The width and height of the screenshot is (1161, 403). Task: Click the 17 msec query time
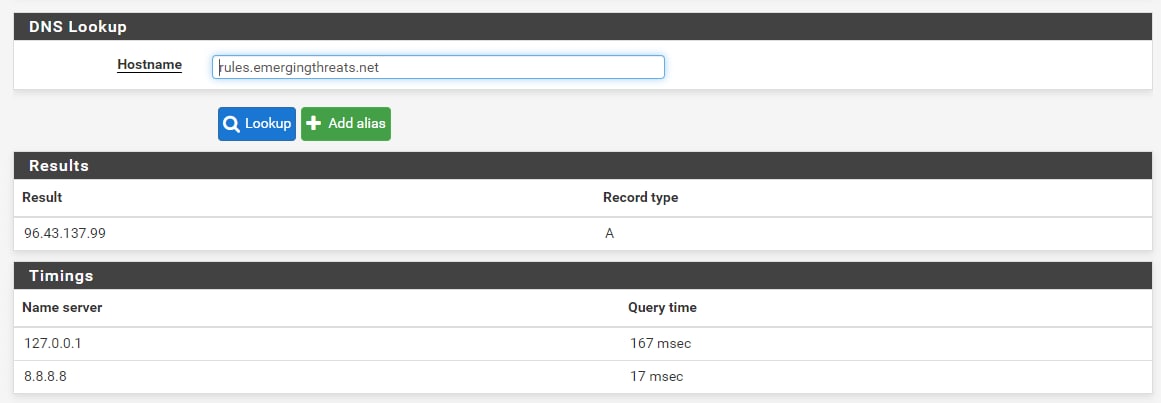[656, 377]
